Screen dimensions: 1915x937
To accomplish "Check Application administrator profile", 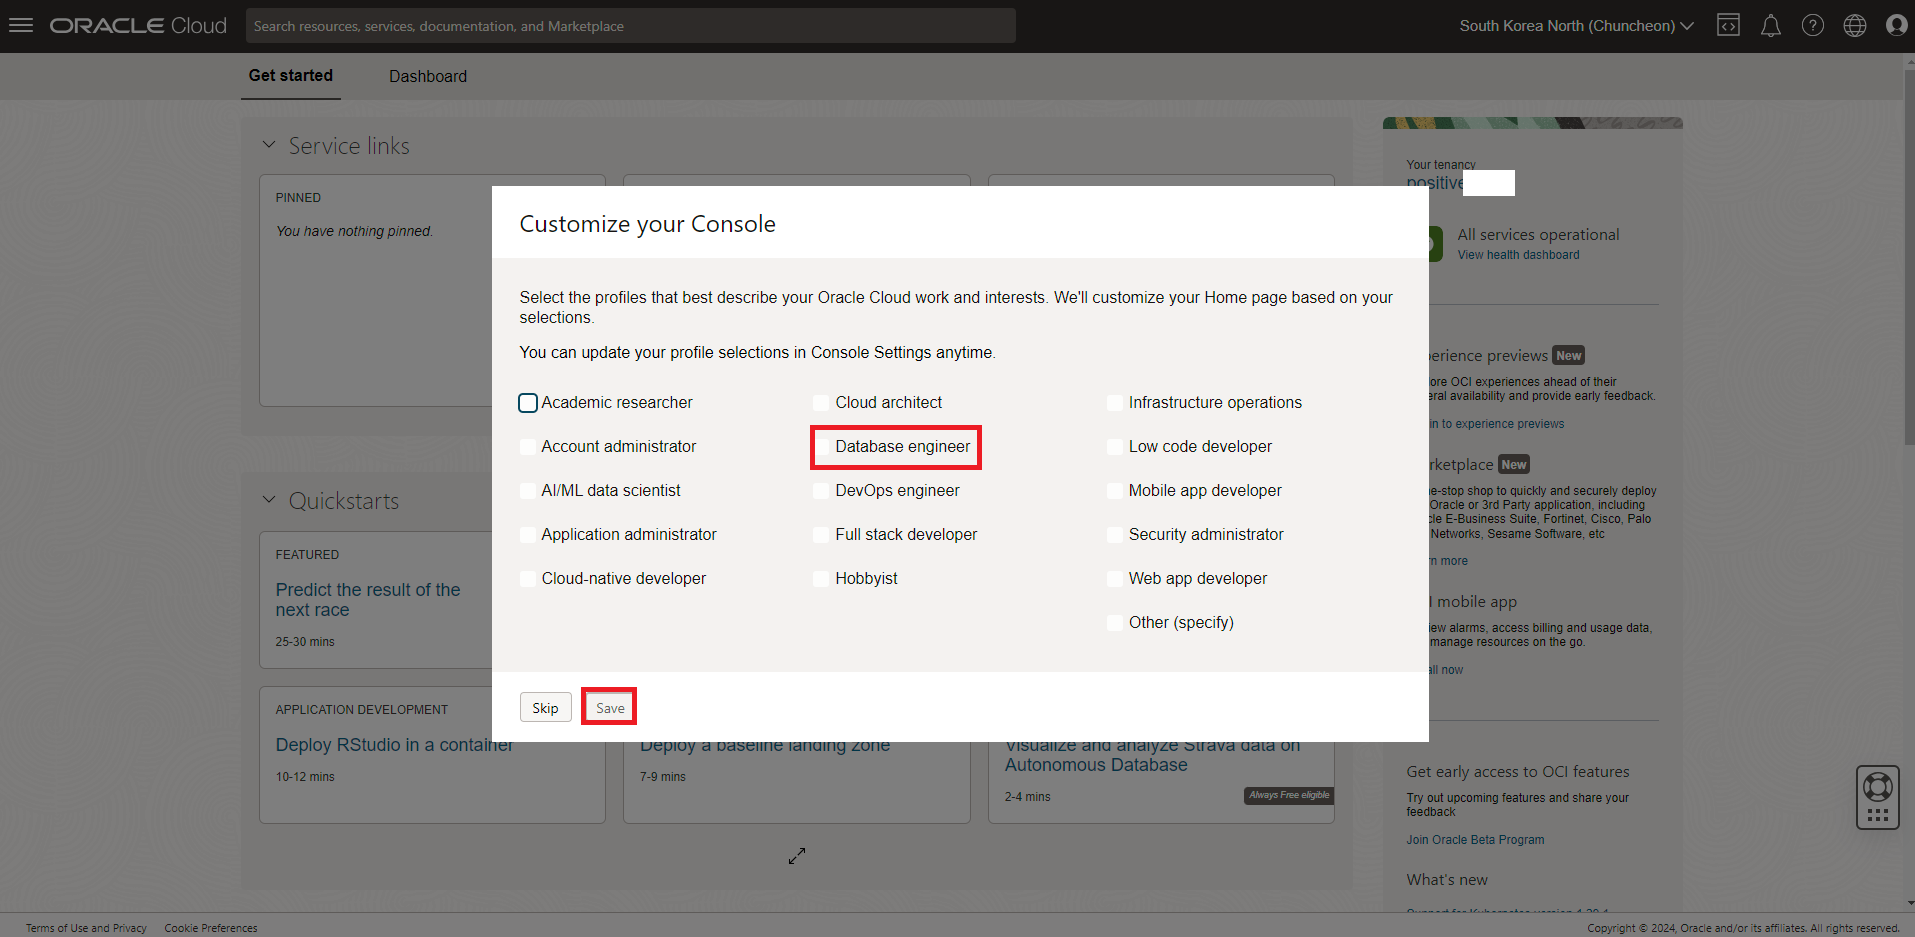I will (x=528, y=535).
